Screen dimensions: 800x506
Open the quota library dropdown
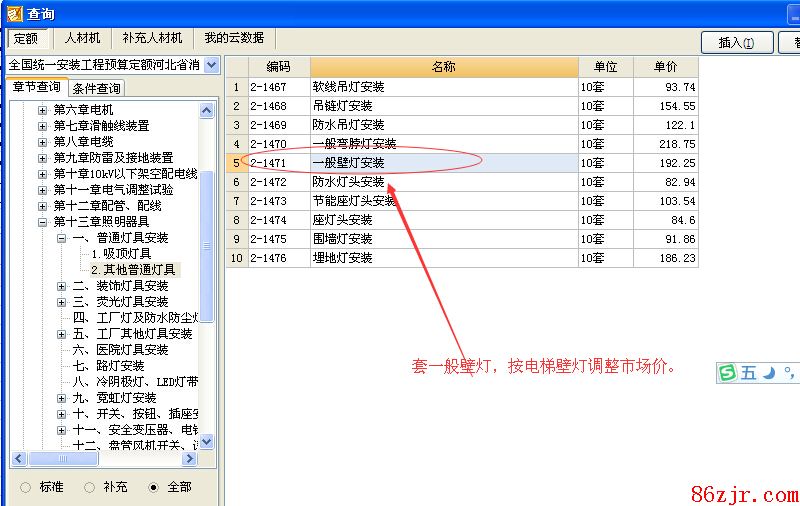[x=211, y=65]
